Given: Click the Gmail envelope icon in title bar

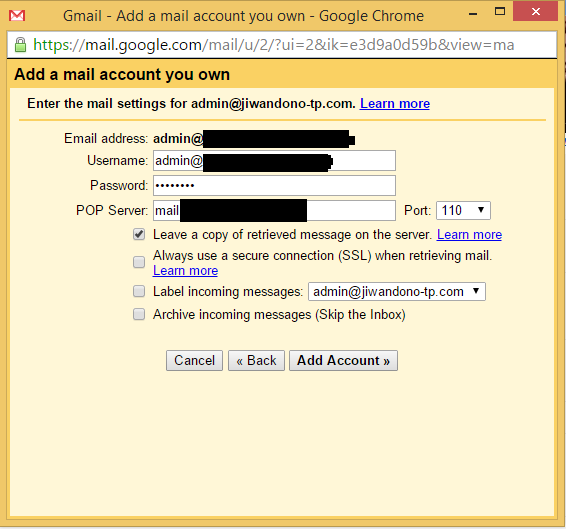Looking at the screenshot, I should coord(17,16).
